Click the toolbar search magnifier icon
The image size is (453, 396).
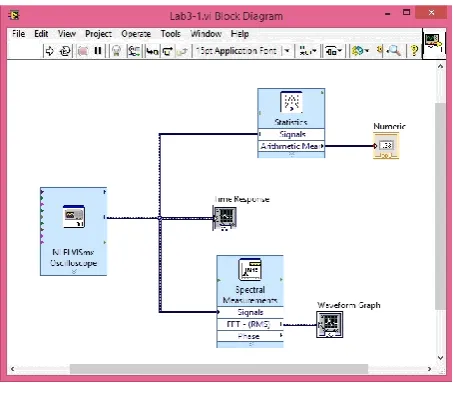tap(394, 51)
